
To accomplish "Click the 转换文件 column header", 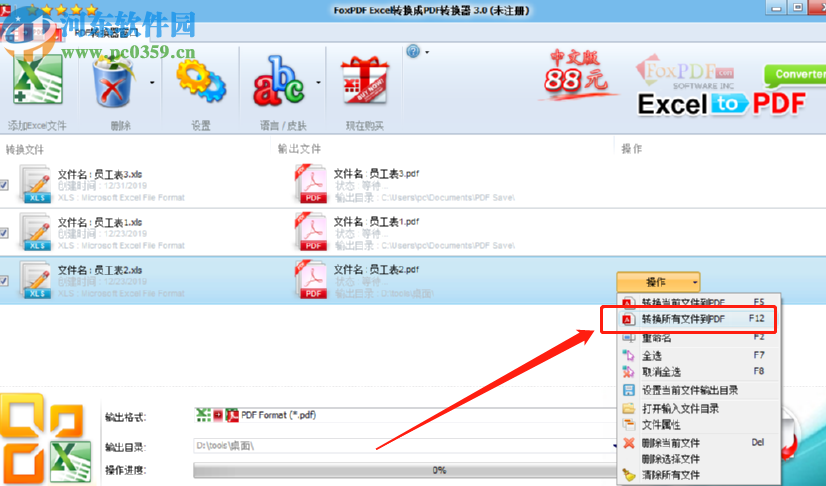I will tap(25, 150).
